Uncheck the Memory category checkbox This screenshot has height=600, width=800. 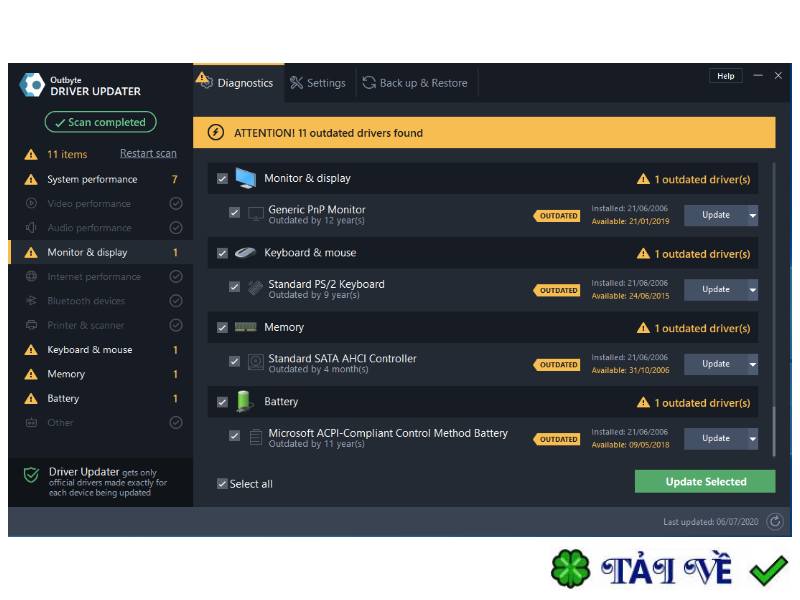tap(222, 328)
